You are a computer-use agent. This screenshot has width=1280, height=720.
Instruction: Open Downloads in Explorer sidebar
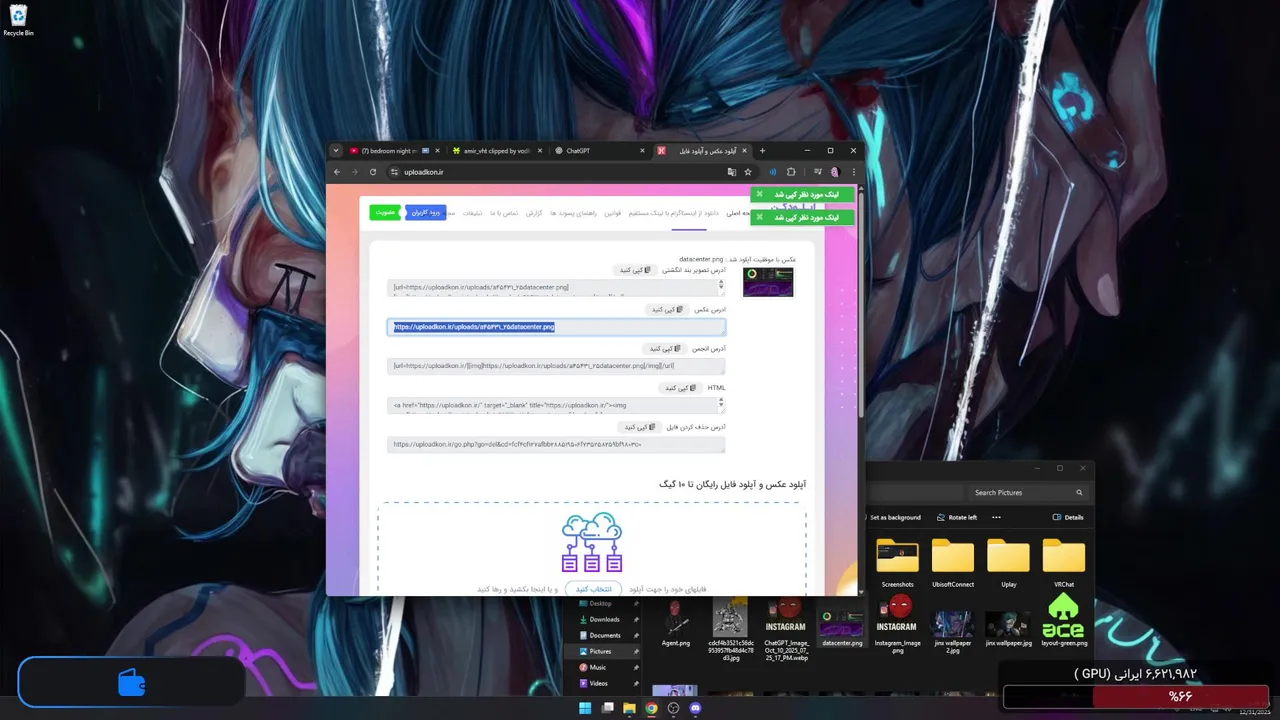point(604,619)
